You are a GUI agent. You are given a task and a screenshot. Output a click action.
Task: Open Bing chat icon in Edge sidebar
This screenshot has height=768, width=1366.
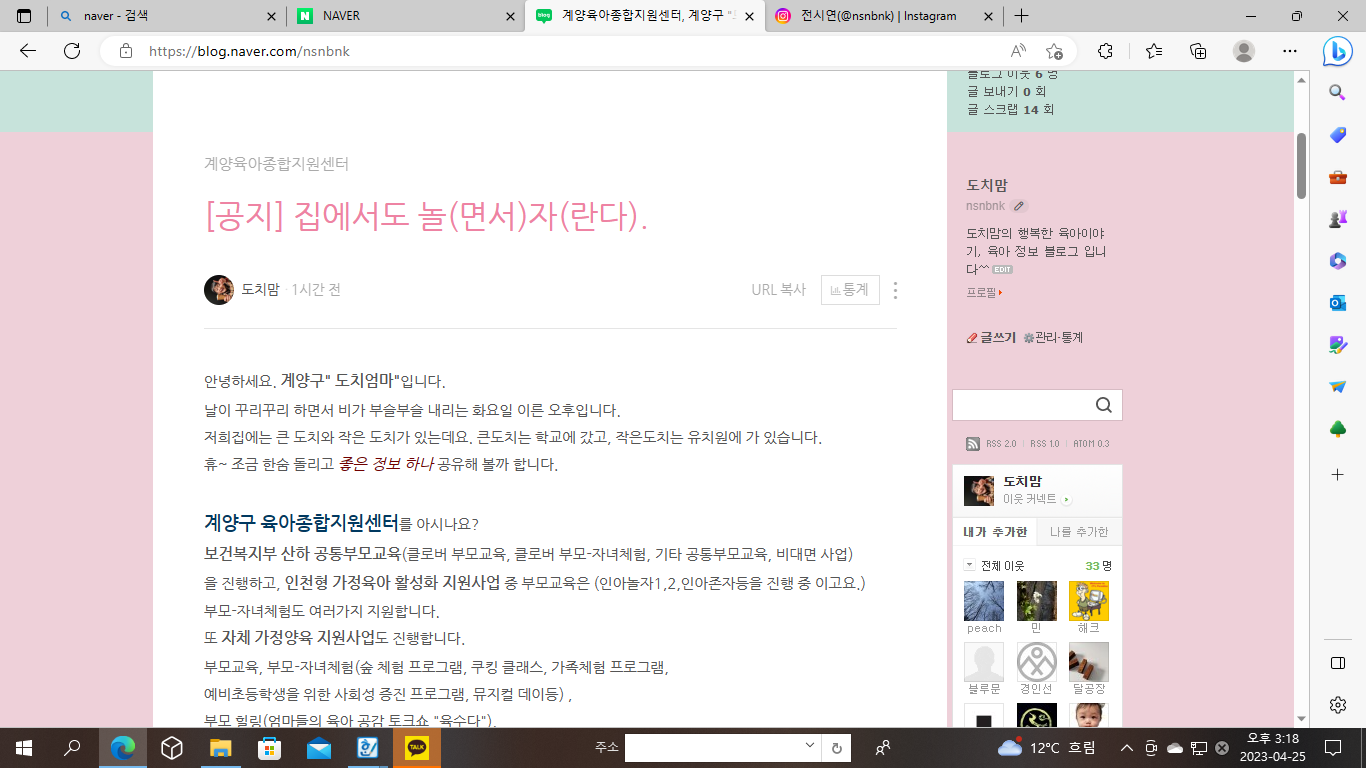click(1337, 51)
